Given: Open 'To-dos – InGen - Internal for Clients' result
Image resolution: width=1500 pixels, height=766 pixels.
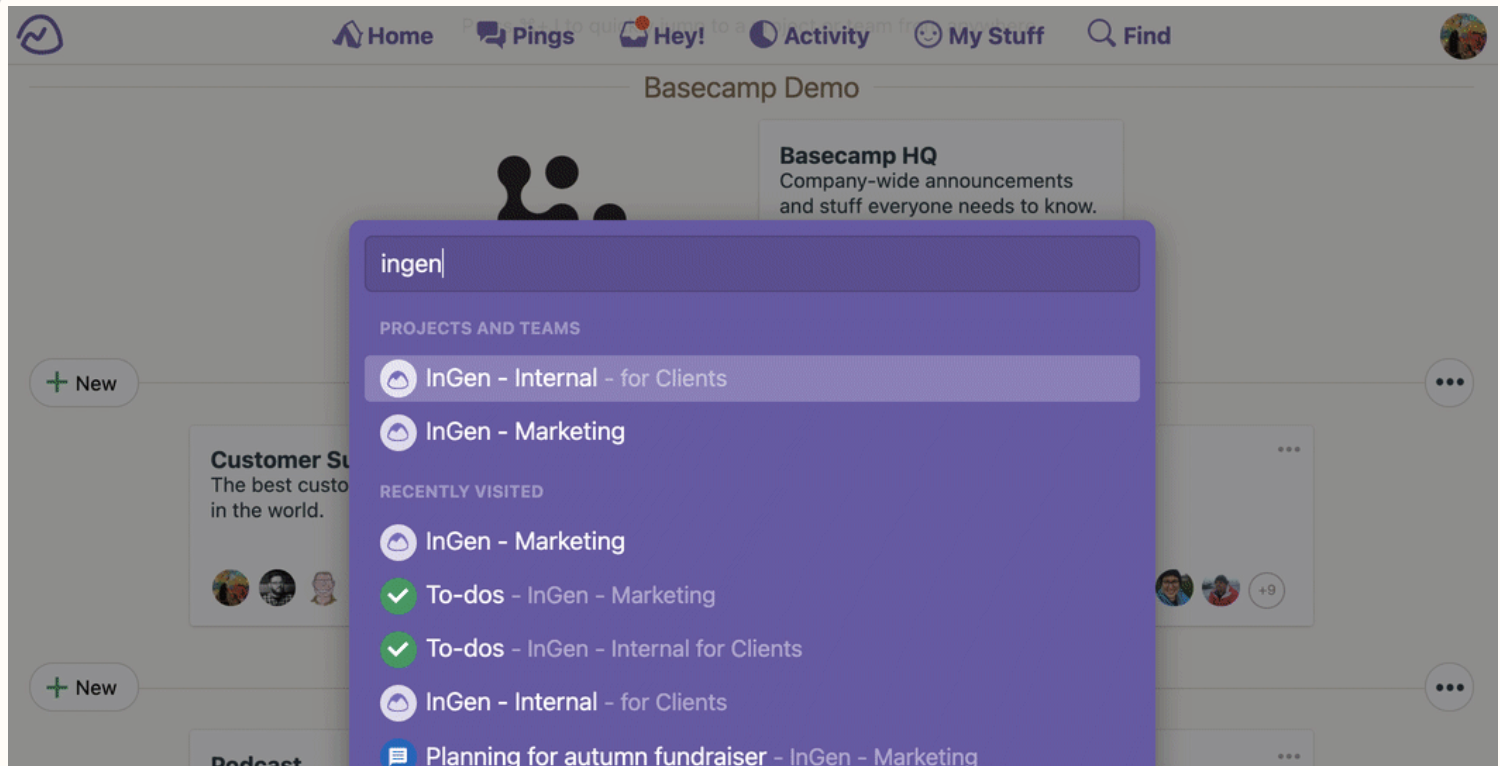Looking at the screenshot, I should 752,649.
